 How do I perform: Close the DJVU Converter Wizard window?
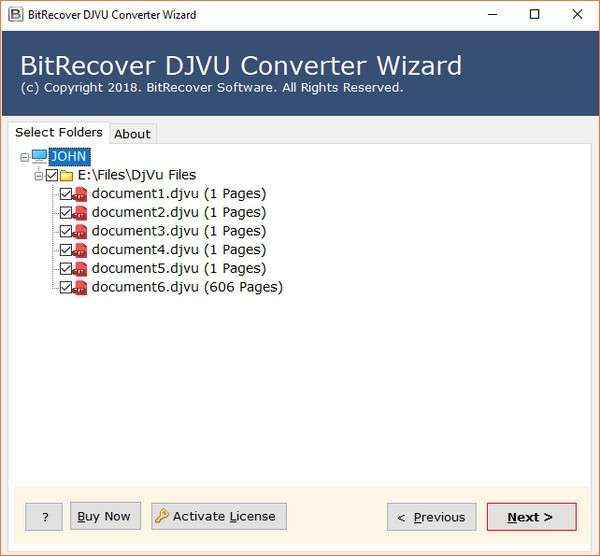(577, 15)
